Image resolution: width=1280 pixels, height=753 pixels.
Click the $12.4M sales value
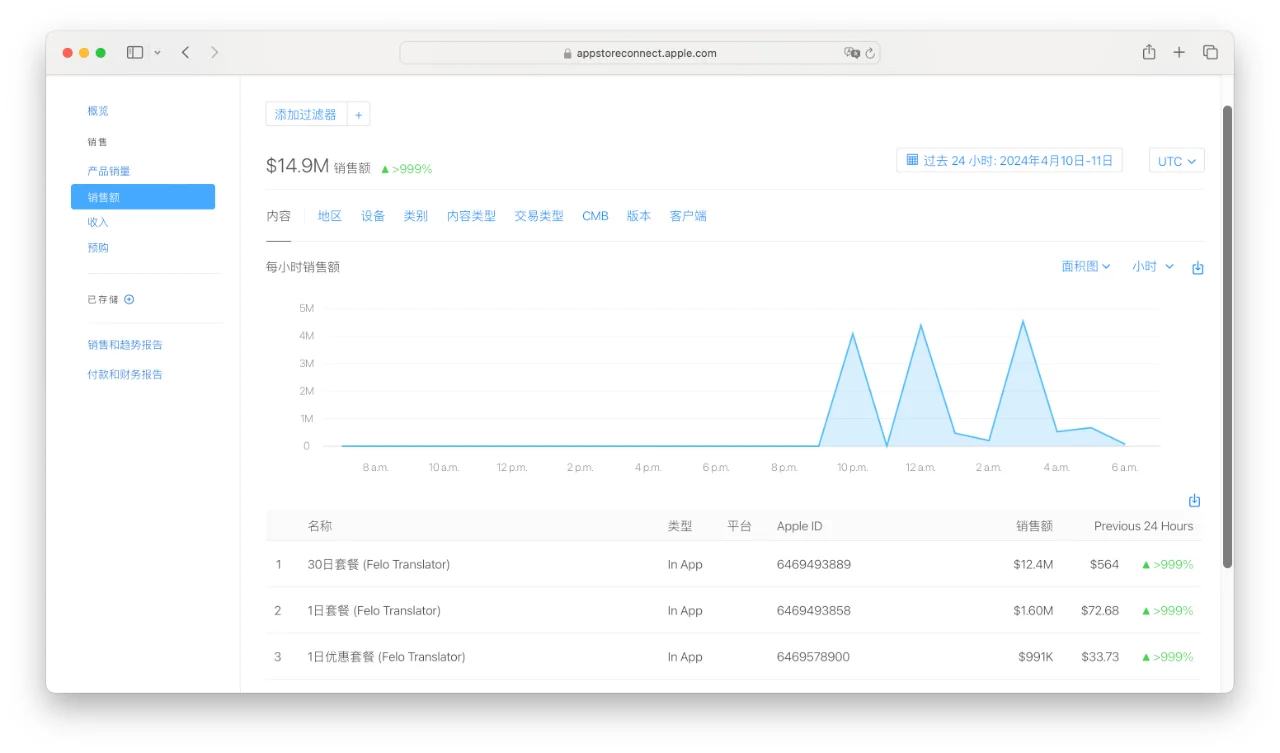(1033, 564)
